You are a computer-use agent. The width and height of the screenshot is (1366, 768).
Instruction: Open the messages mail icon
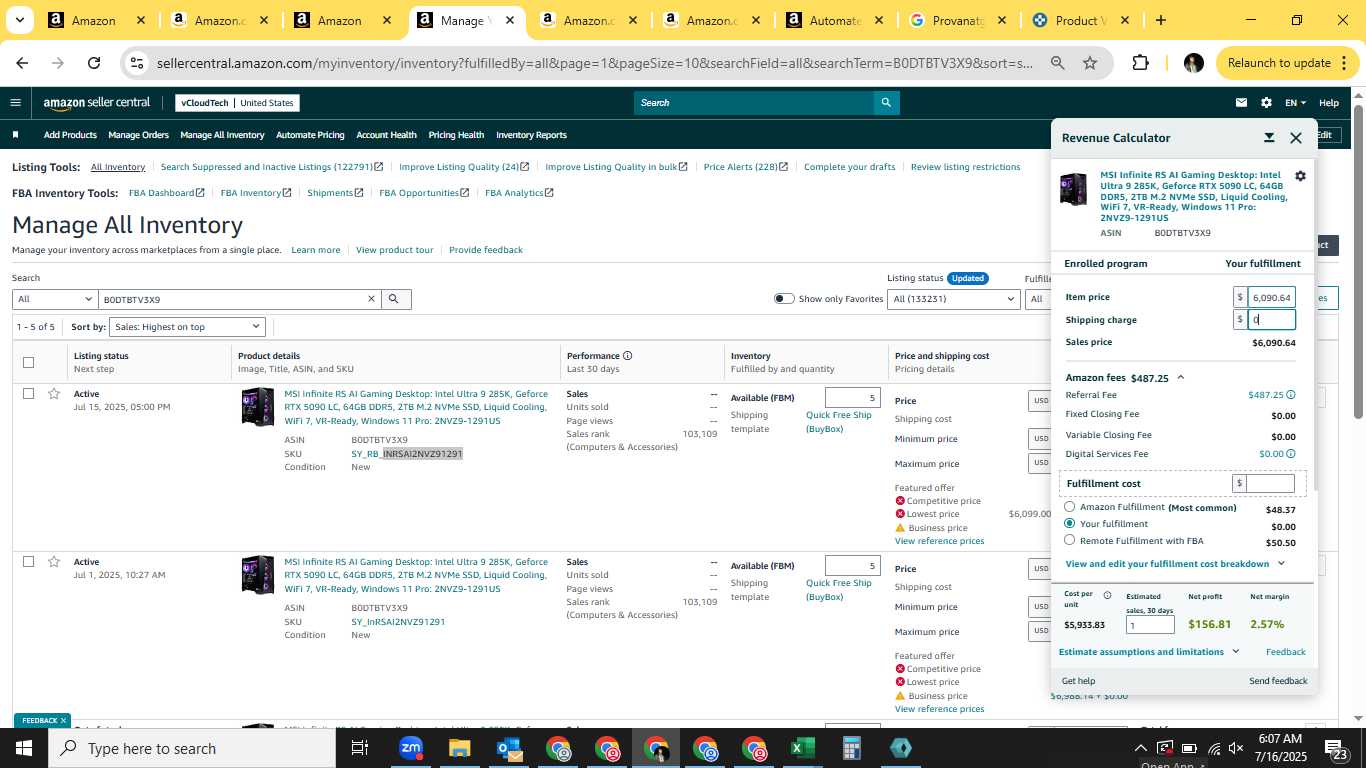click(1241, 102)
